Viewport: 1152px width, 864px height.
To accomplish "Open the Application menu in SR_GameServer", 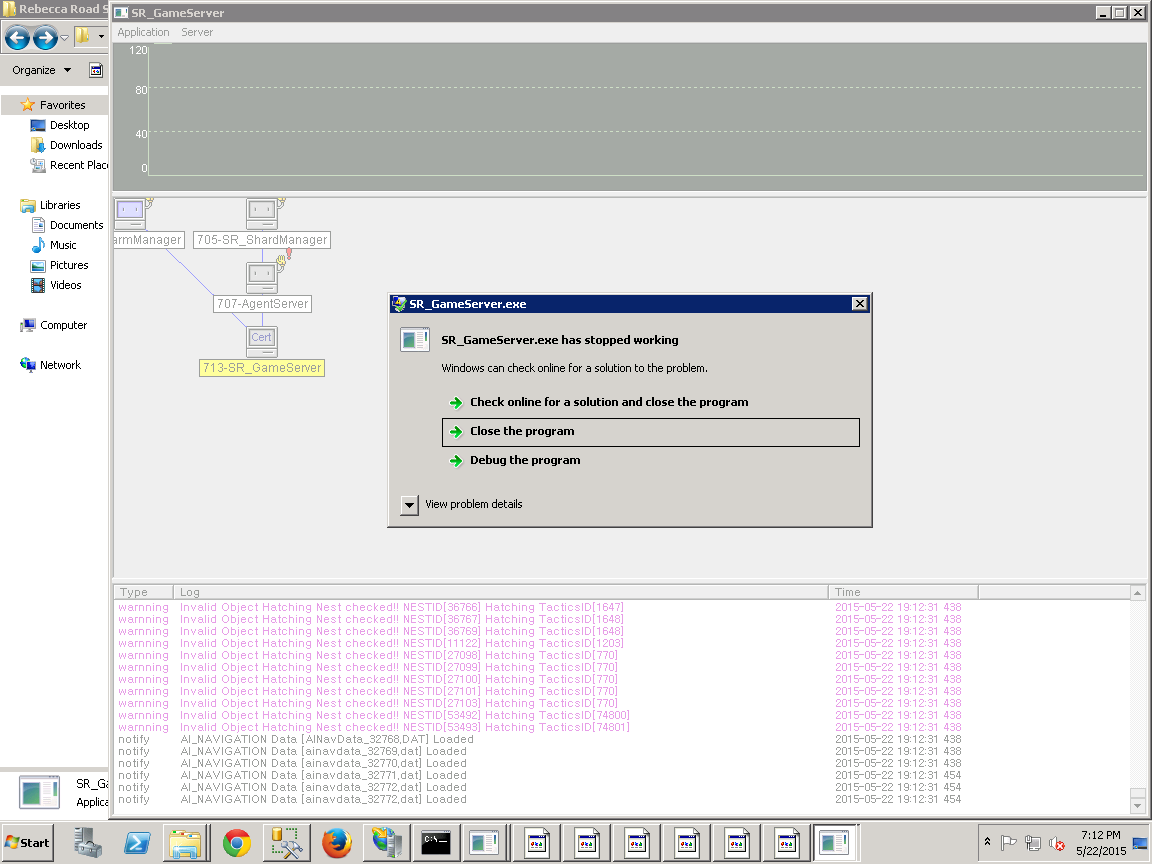I will point(143,32).
